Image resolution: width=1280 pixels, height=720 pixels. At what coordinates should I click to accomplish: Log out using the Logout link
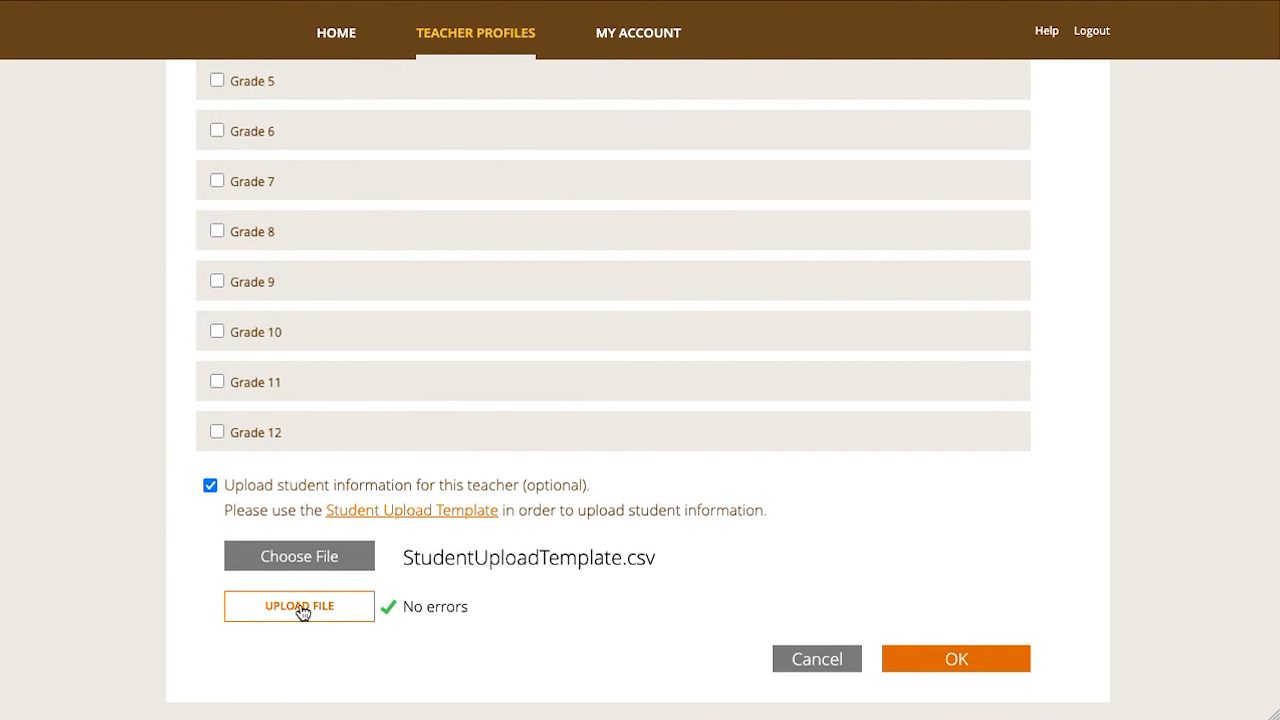pyautogui.click(x=1091, y=31)
